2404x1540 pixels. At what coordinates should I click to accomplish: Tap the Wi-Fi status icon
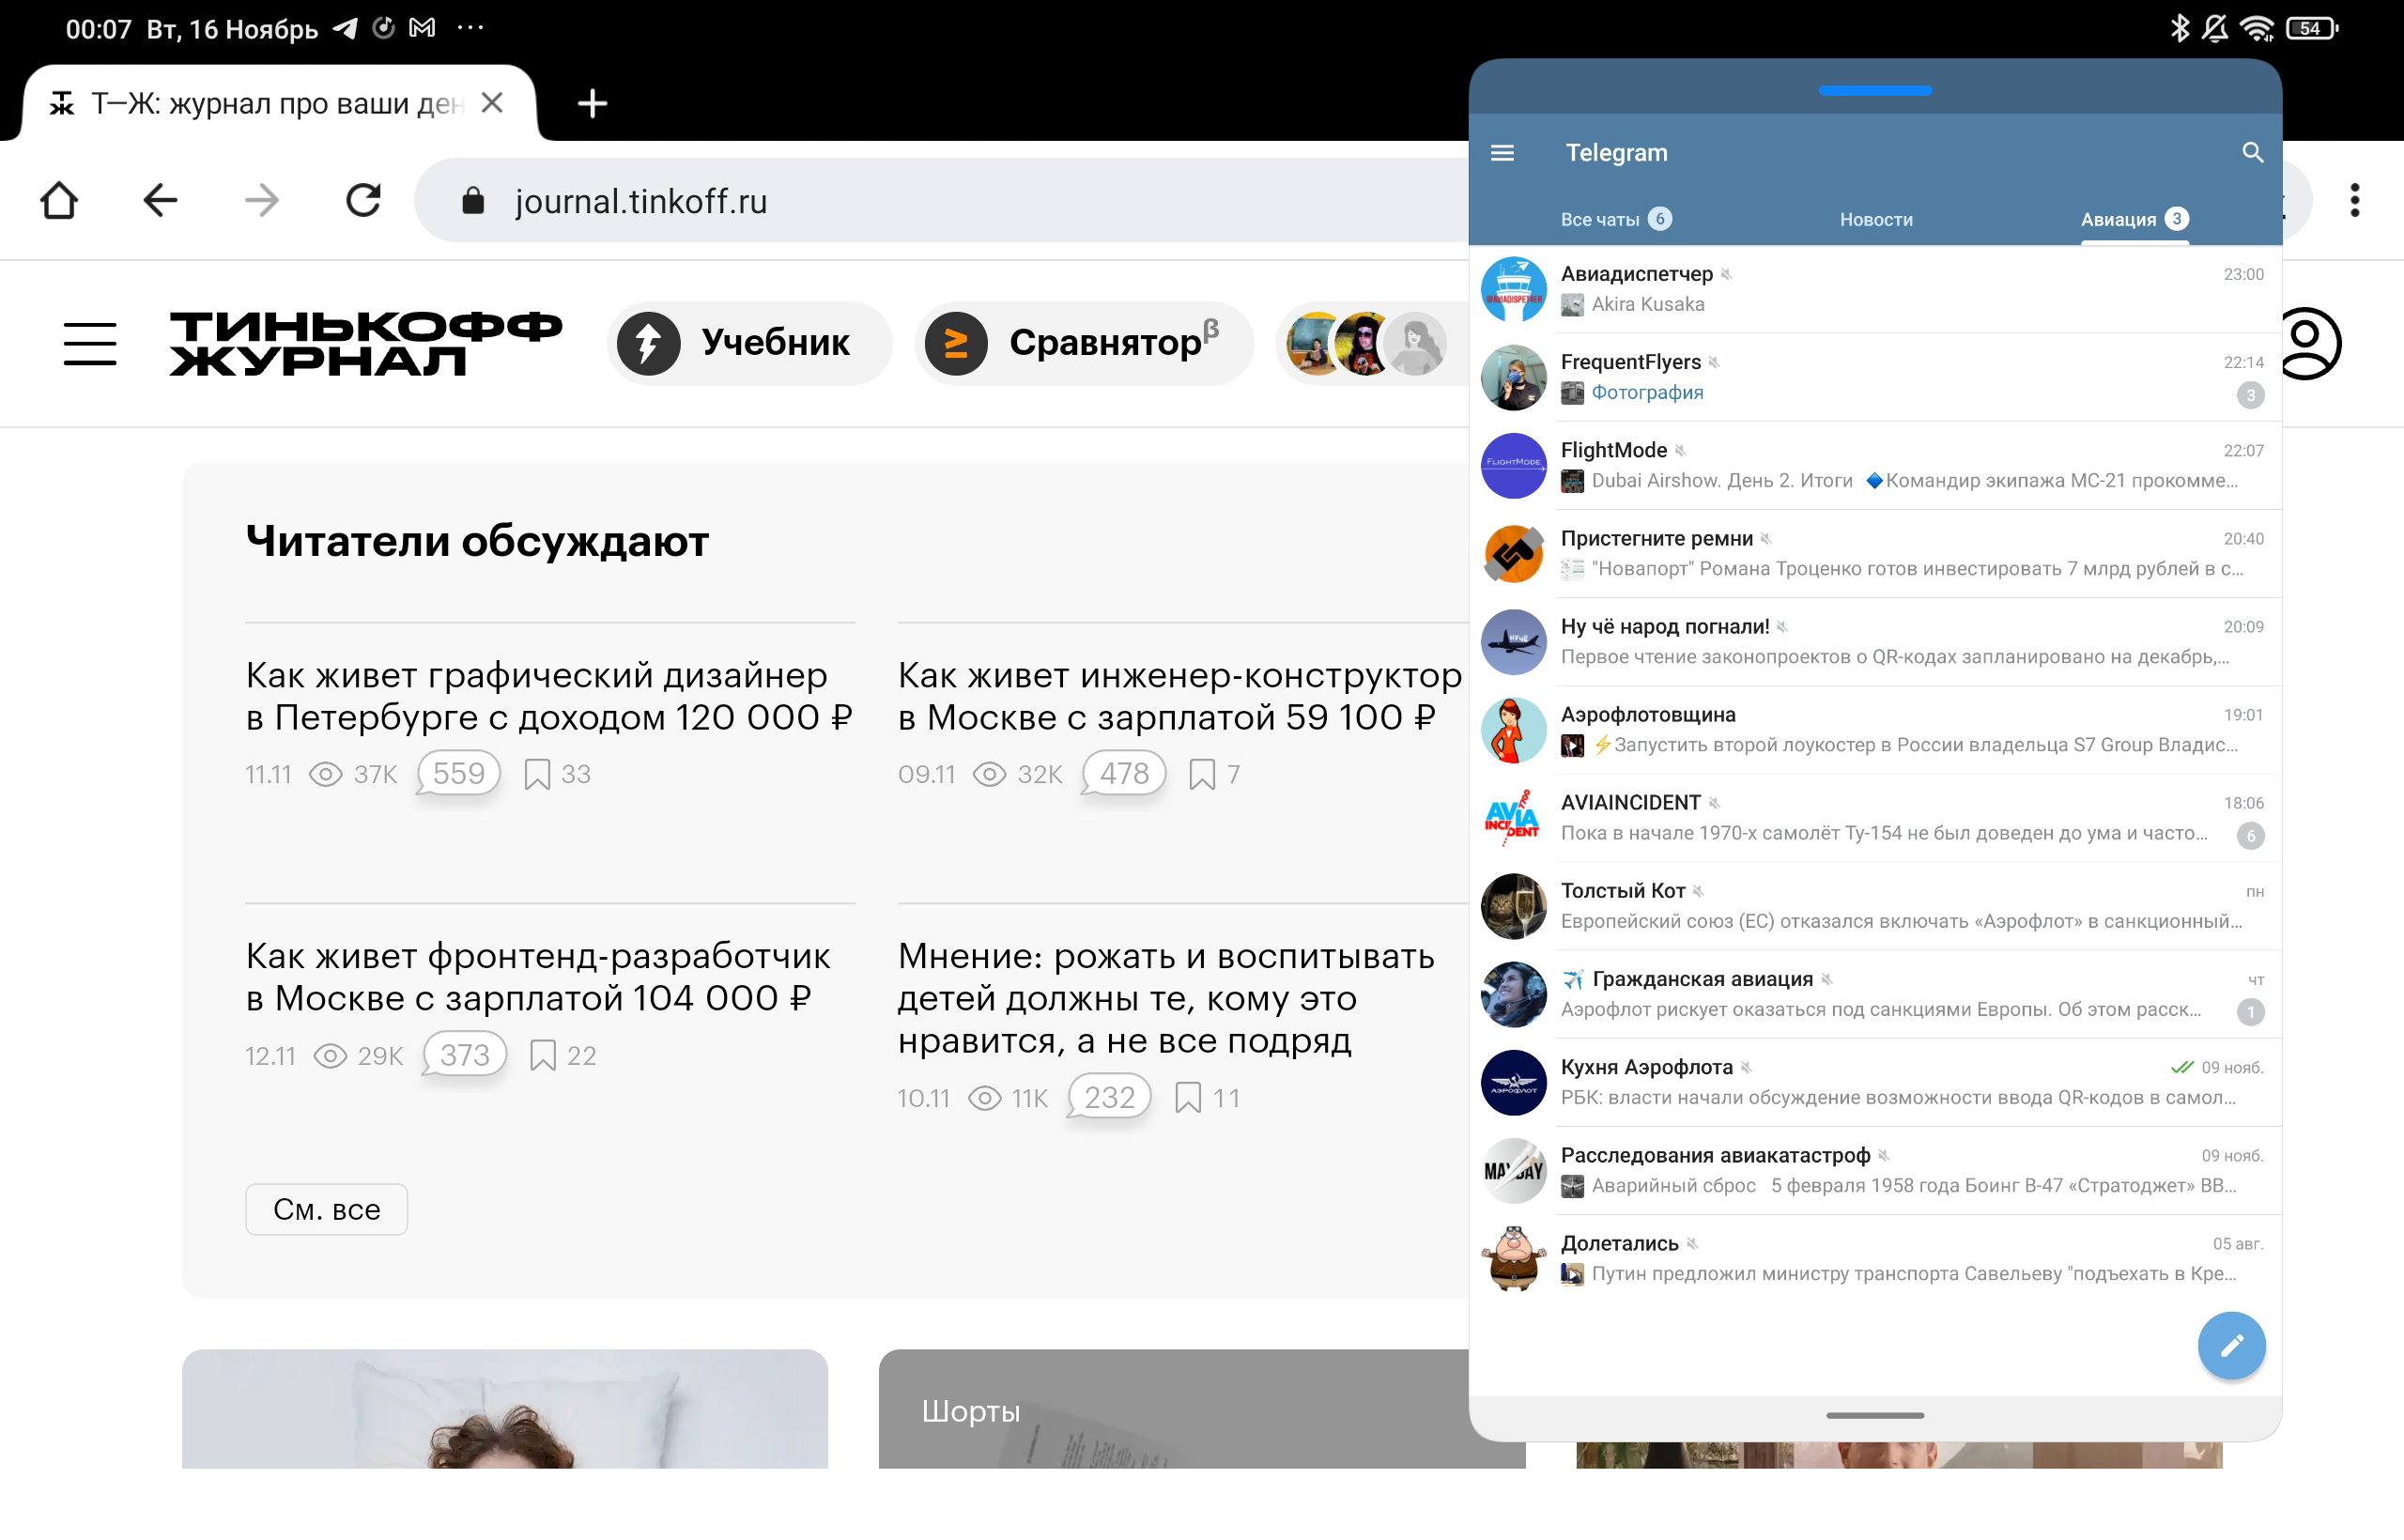tap(2258, 28)
